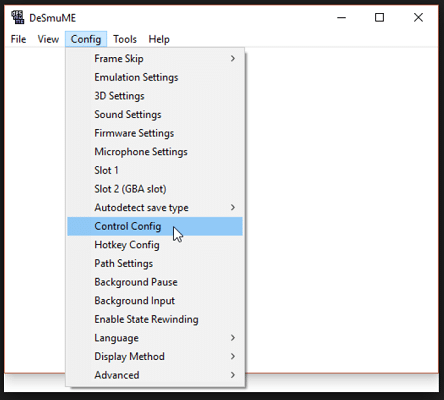Expand the Language submenu
This screenshot has height=400, width=444.
(155, 338)
